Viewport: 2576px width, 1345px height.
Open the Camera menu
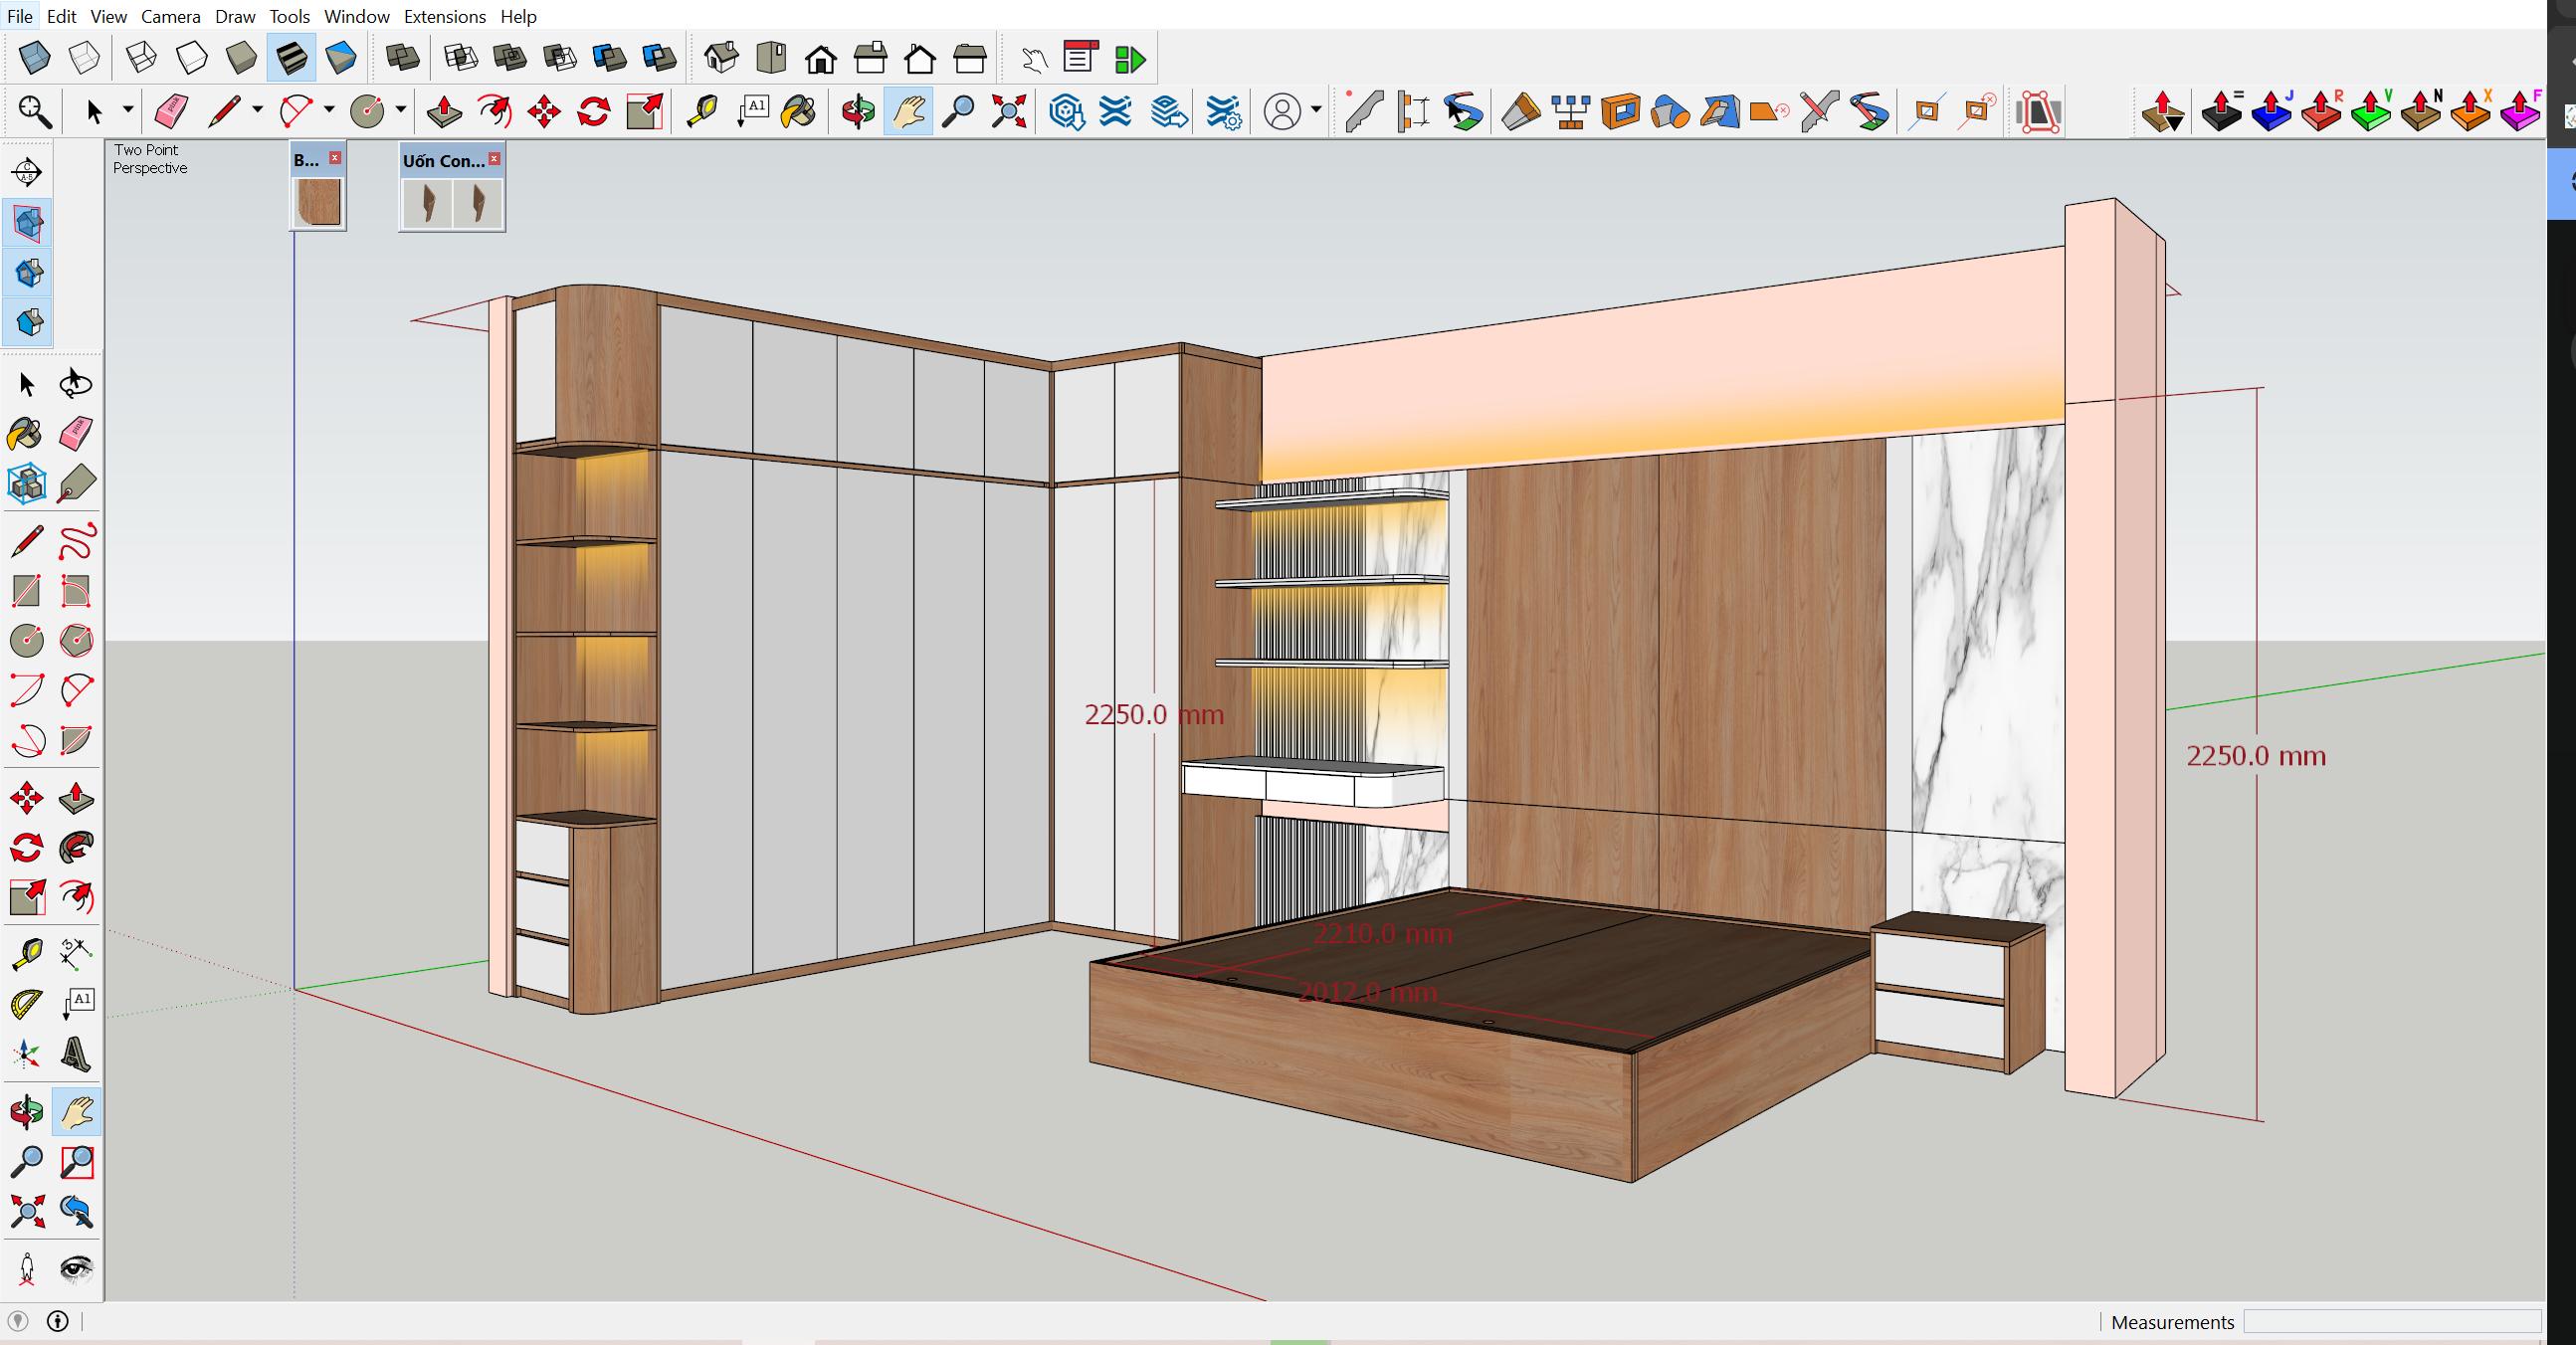[x=170, y=16]
